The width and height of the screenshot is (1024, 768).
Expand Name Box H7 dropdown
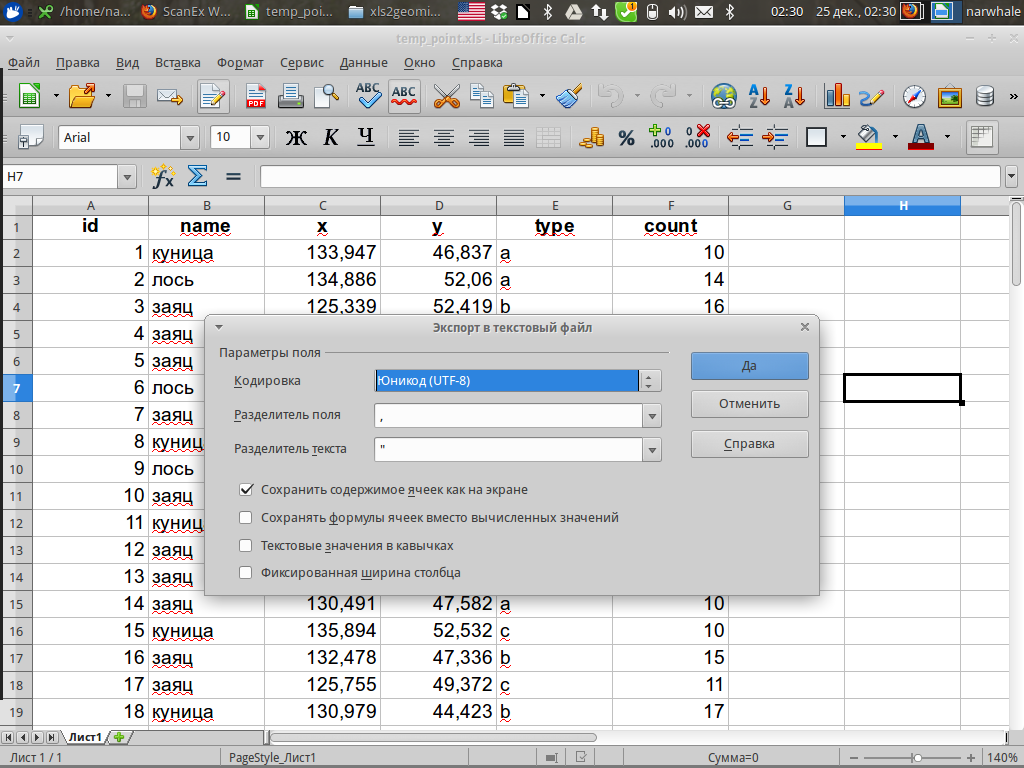[x=127, y=177]
